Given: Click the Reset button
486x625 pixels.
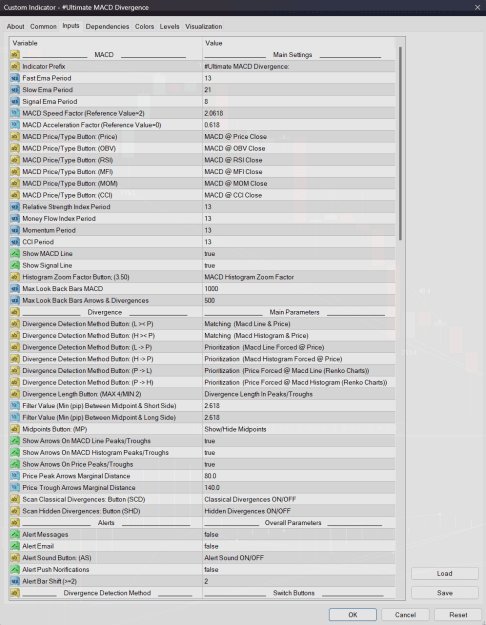Looking at the screenshot, I should click(458, 615).
